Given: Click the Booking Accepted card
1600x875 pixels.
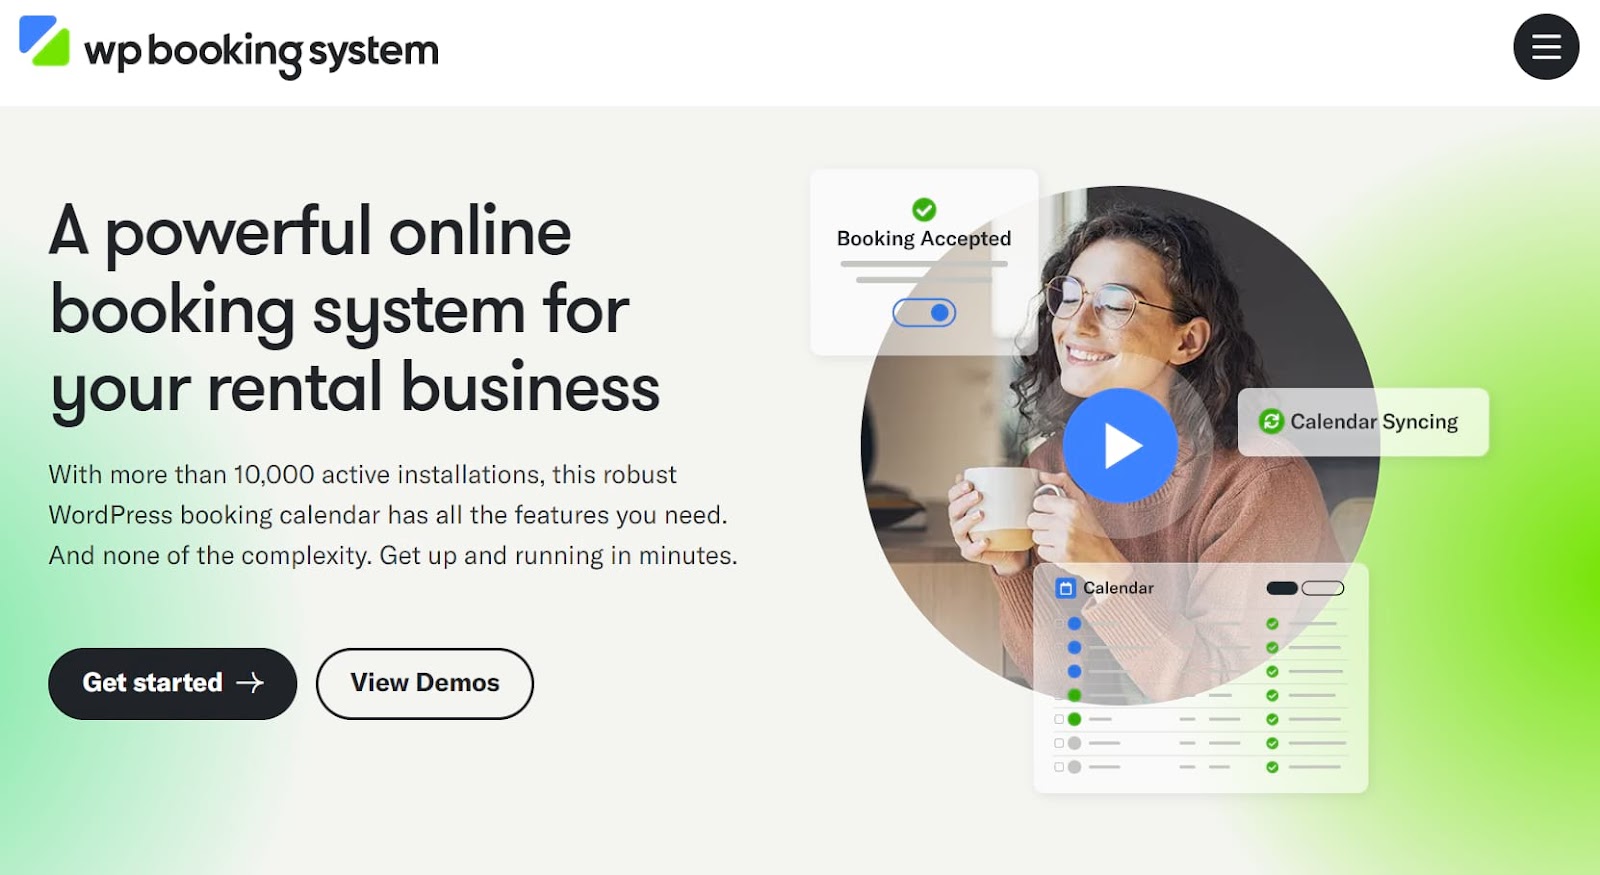Looking at the screenshot, I should point(924,262).
